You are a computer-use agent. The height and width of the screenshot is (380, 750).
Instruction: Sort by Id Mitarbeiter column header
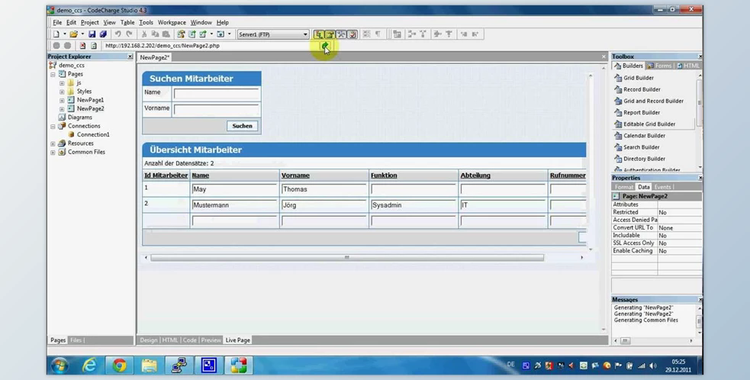point(166,176)
